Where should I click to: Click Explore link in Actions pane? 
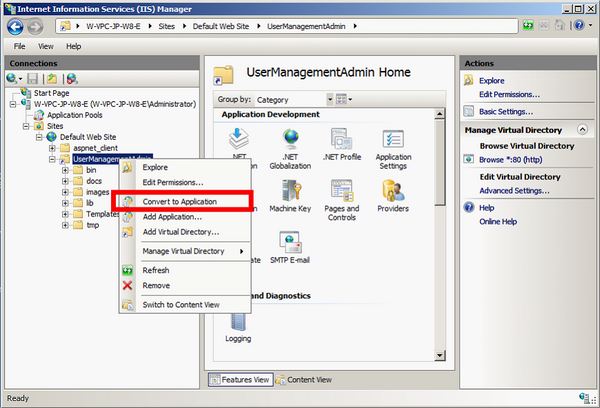pyautogui.click(x=492, y=81)
